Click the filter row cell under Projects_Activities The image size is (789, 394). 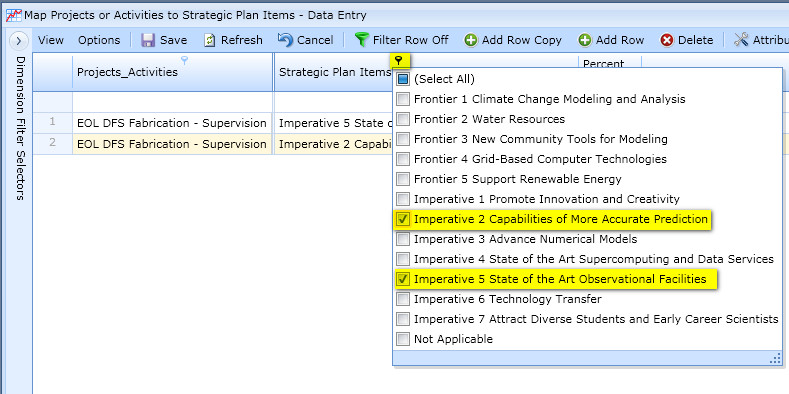pyautogui.click(x=173, y=102)
